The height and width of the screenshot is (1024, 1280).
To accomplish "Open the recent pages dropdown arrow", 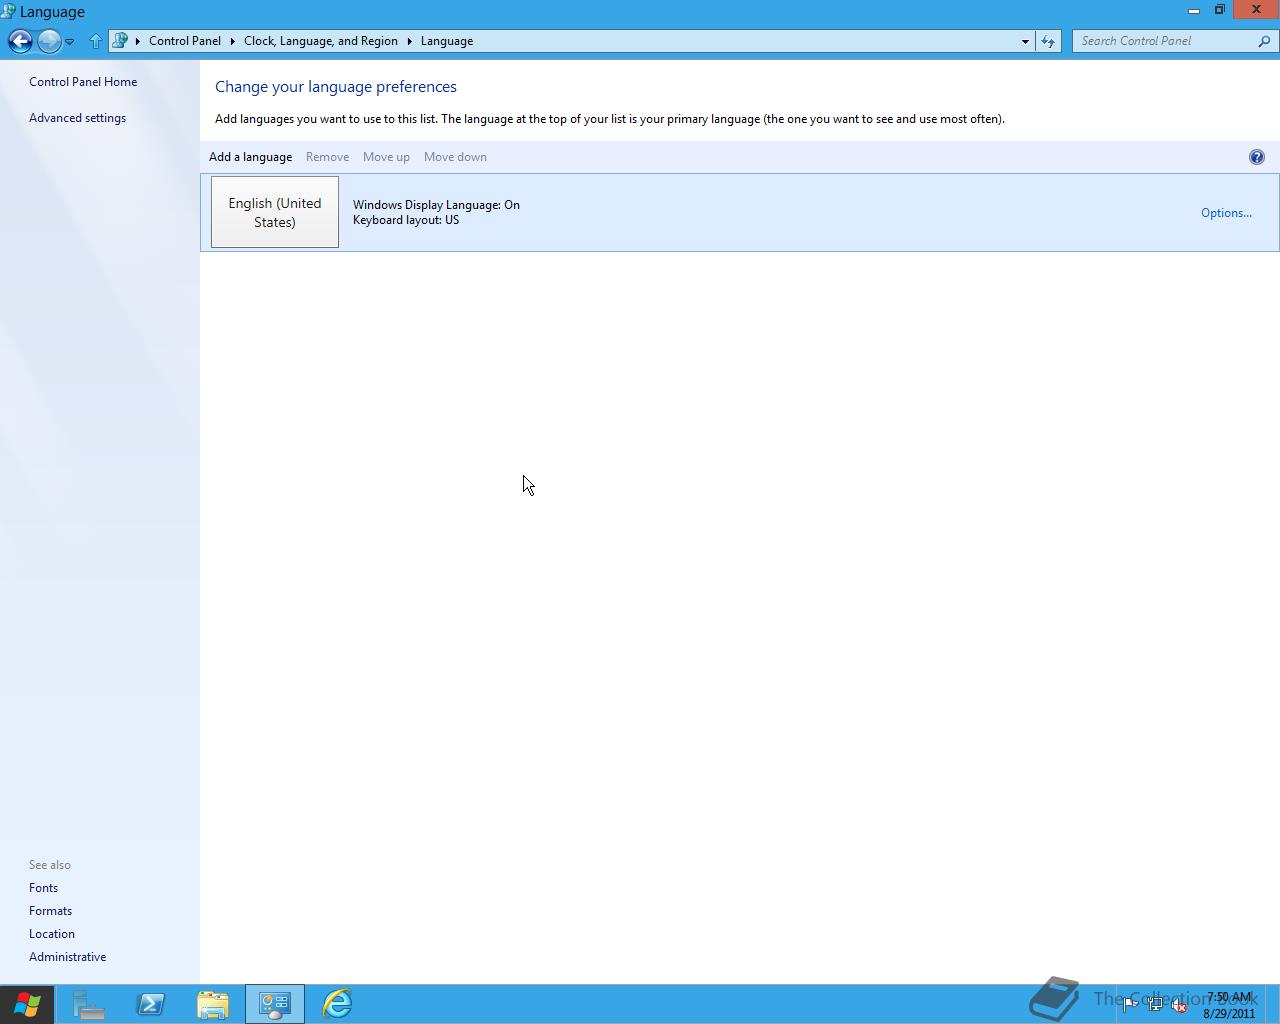I will 70,42.
